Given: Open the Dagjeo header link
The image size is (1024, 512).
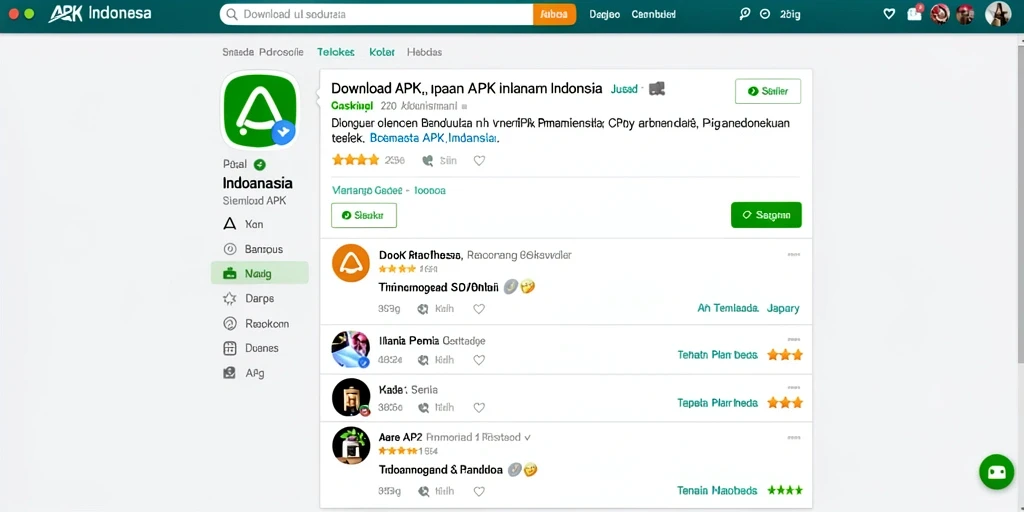Looking at the screenshot, I should click(605, 14).
